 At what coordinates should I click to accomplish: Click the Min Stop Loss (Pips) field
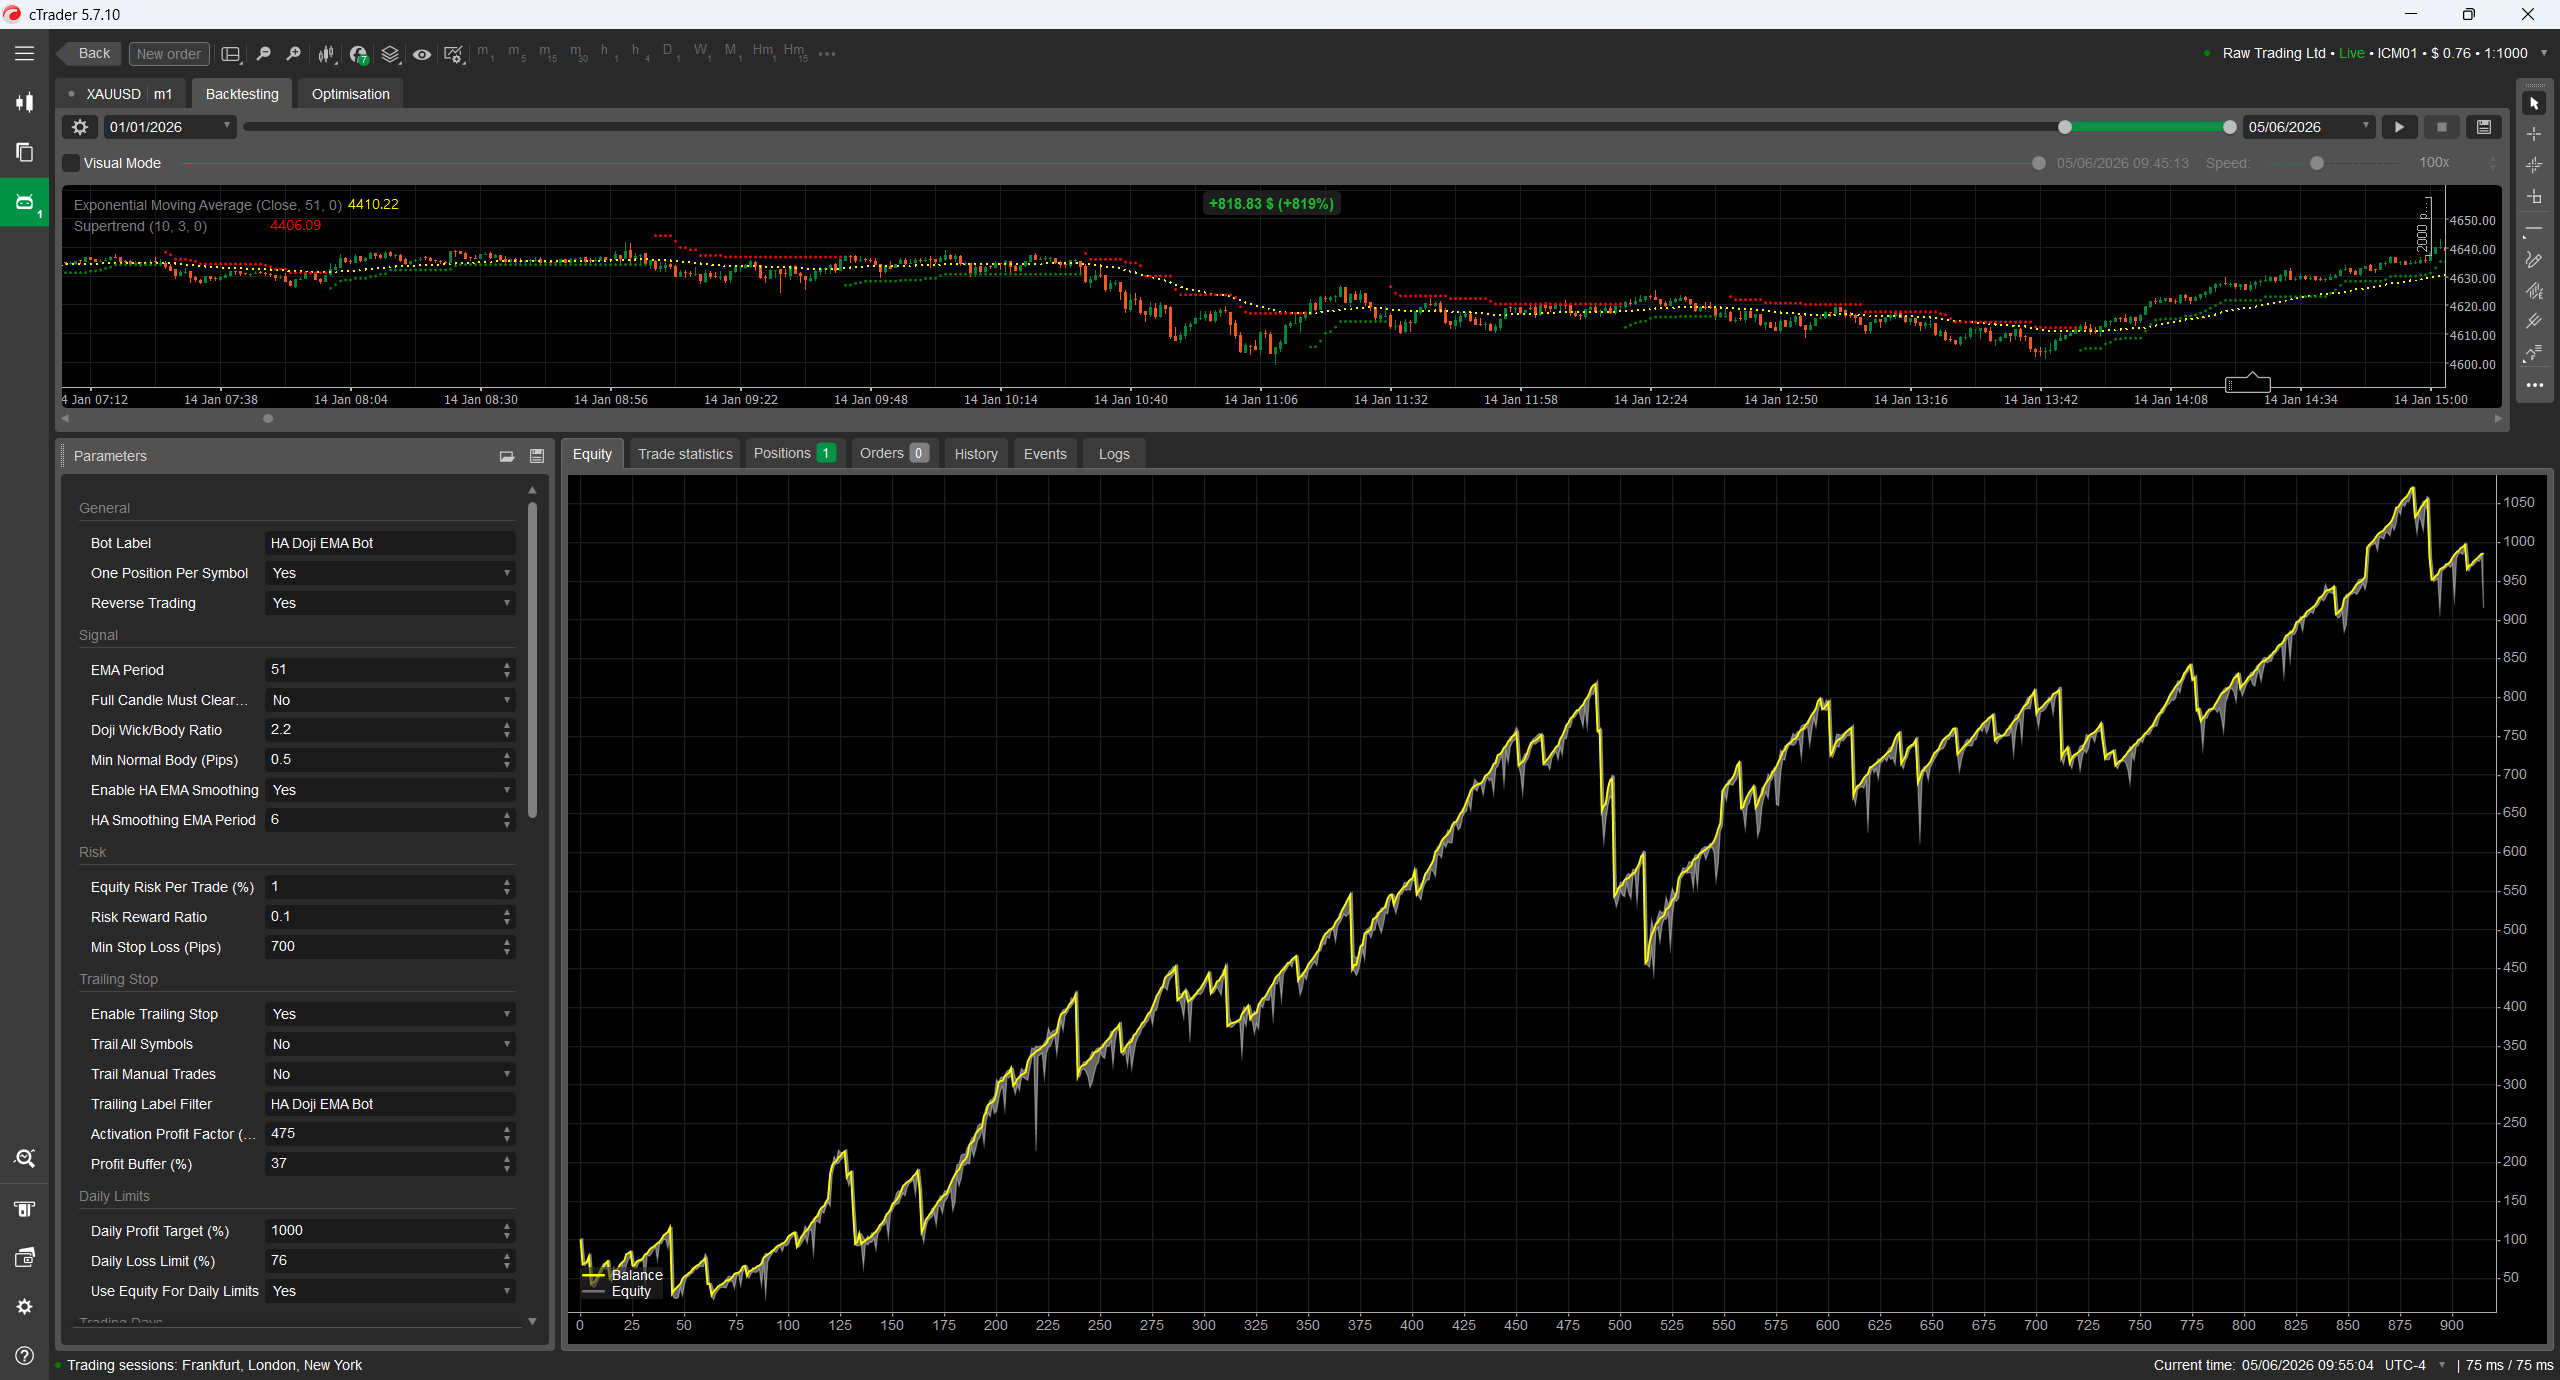(391, 947)
